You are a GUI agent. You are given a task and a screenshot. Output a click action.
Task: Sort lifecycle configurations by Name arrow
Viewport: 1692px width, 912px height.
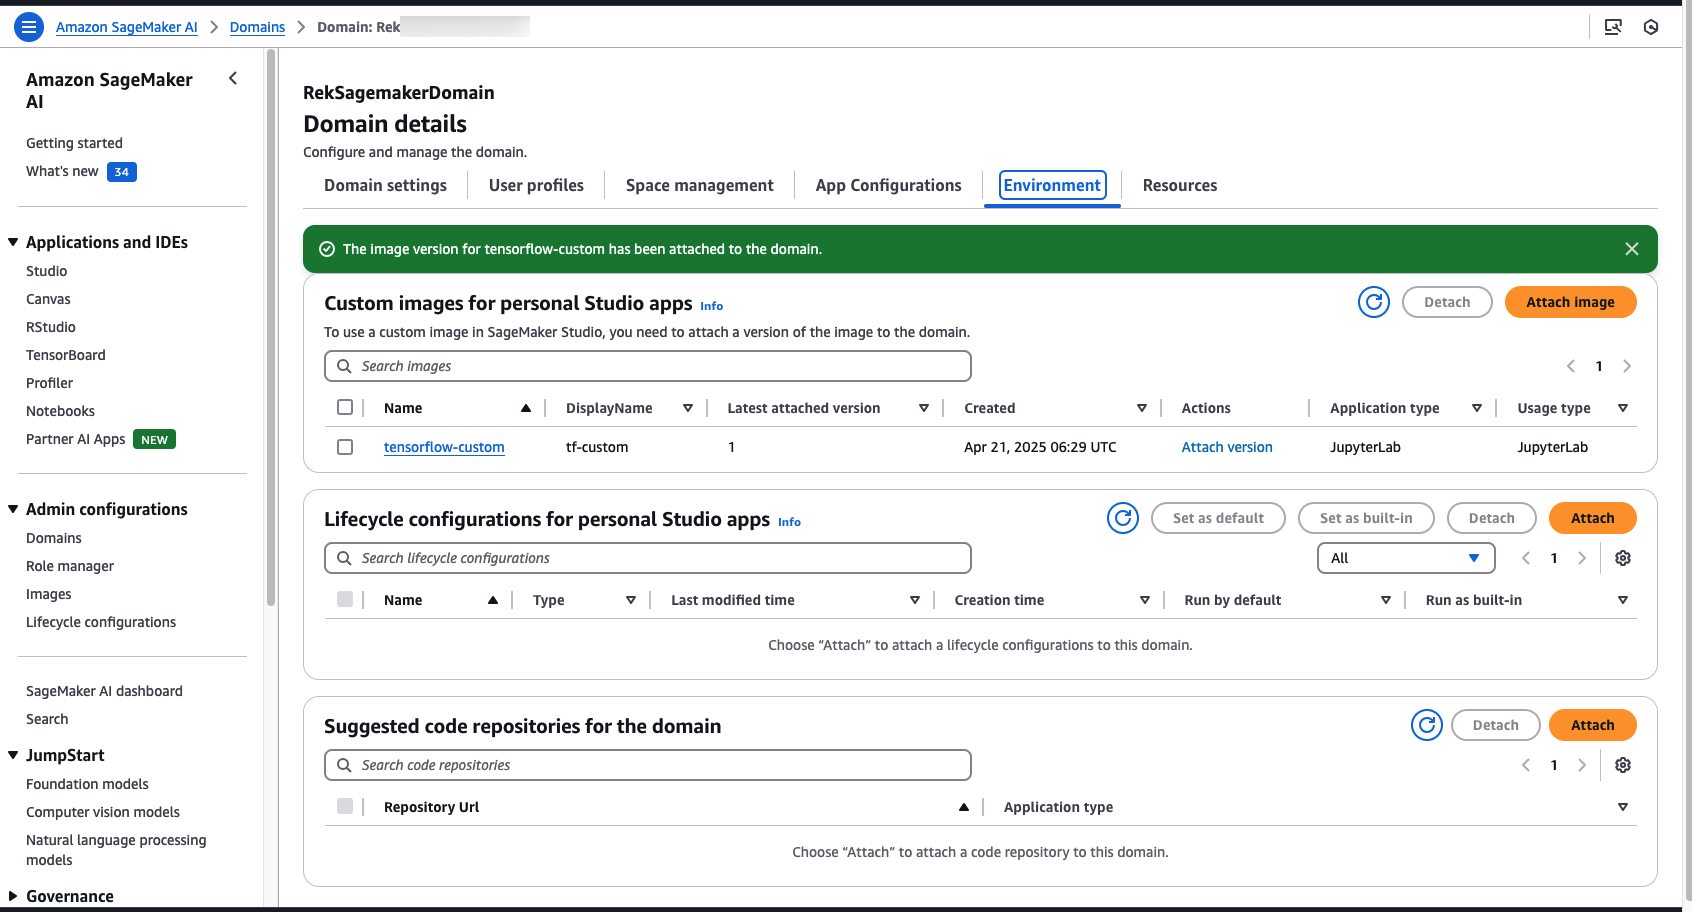493,600
